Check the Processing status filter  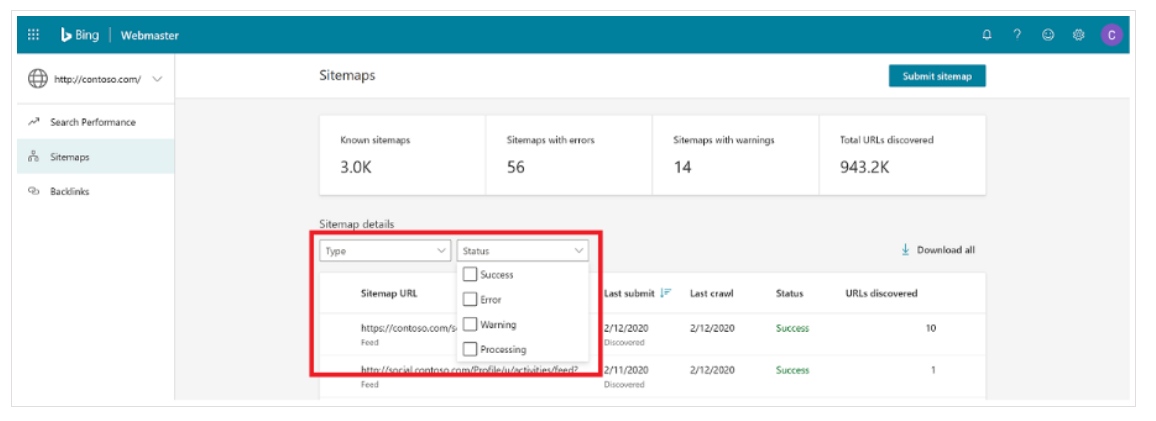click(x=470, y=349)
